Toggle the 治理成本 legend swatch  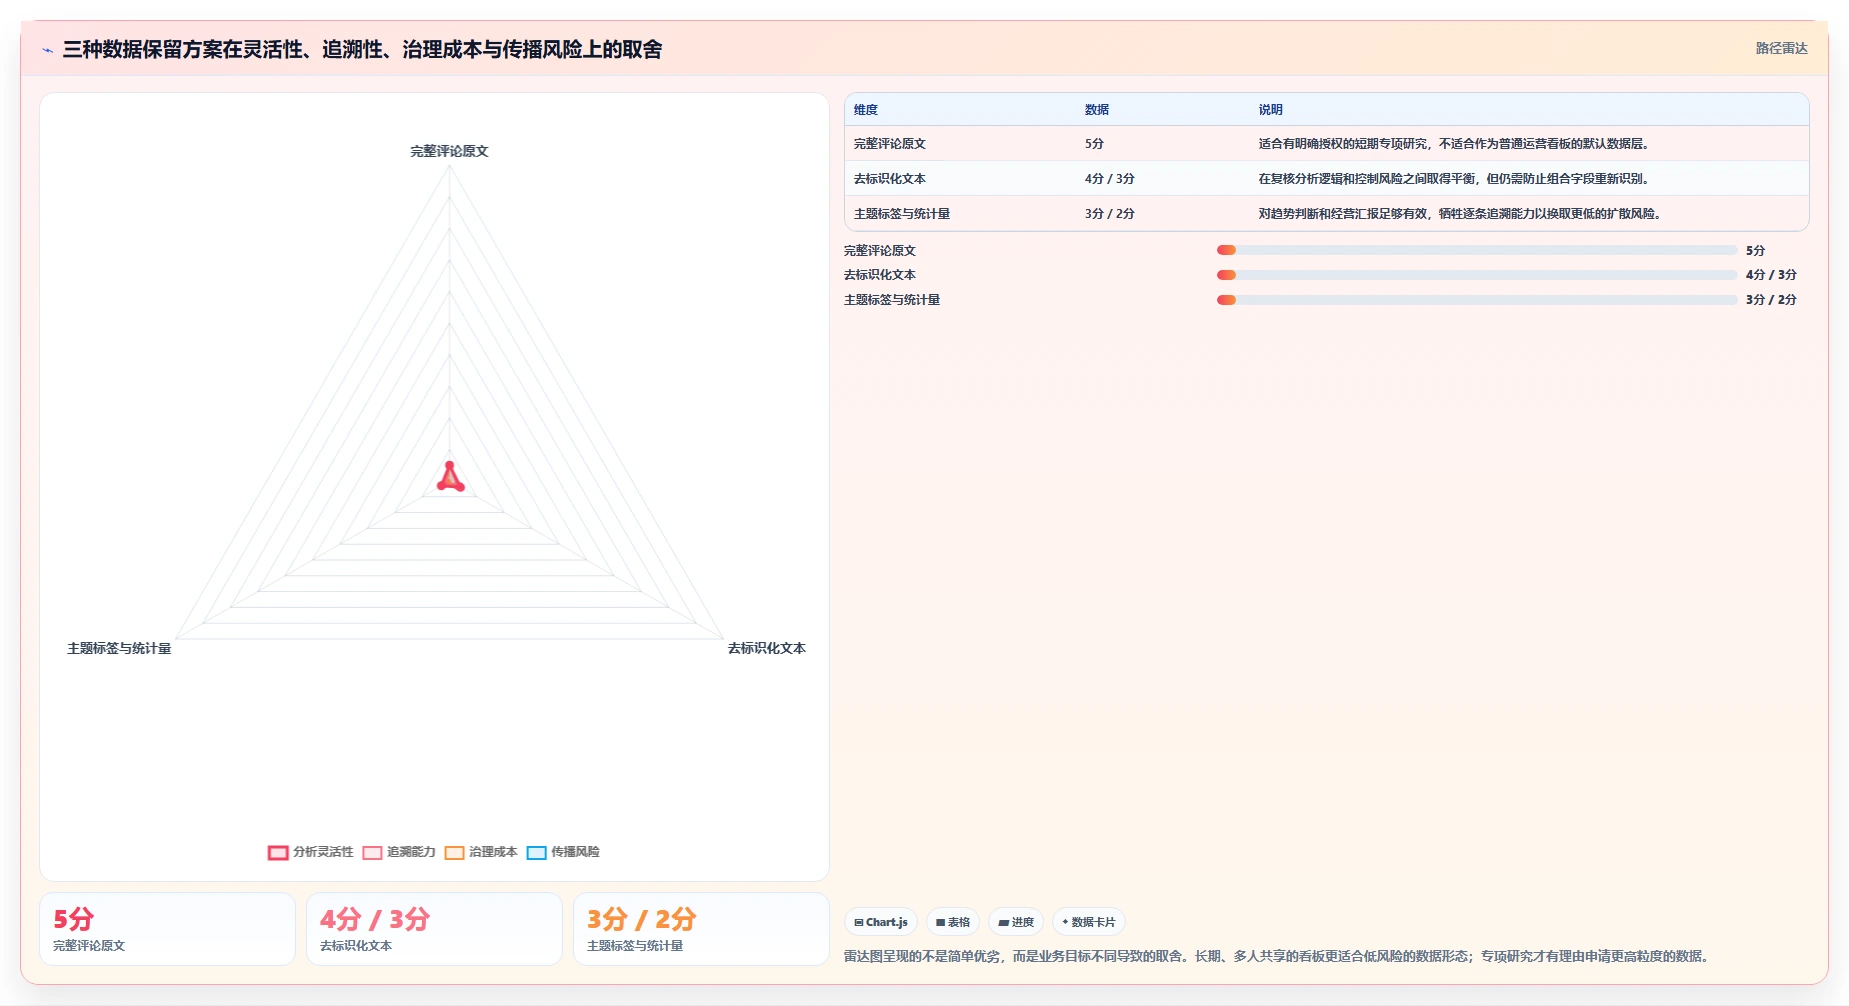[x=454, y=852]
